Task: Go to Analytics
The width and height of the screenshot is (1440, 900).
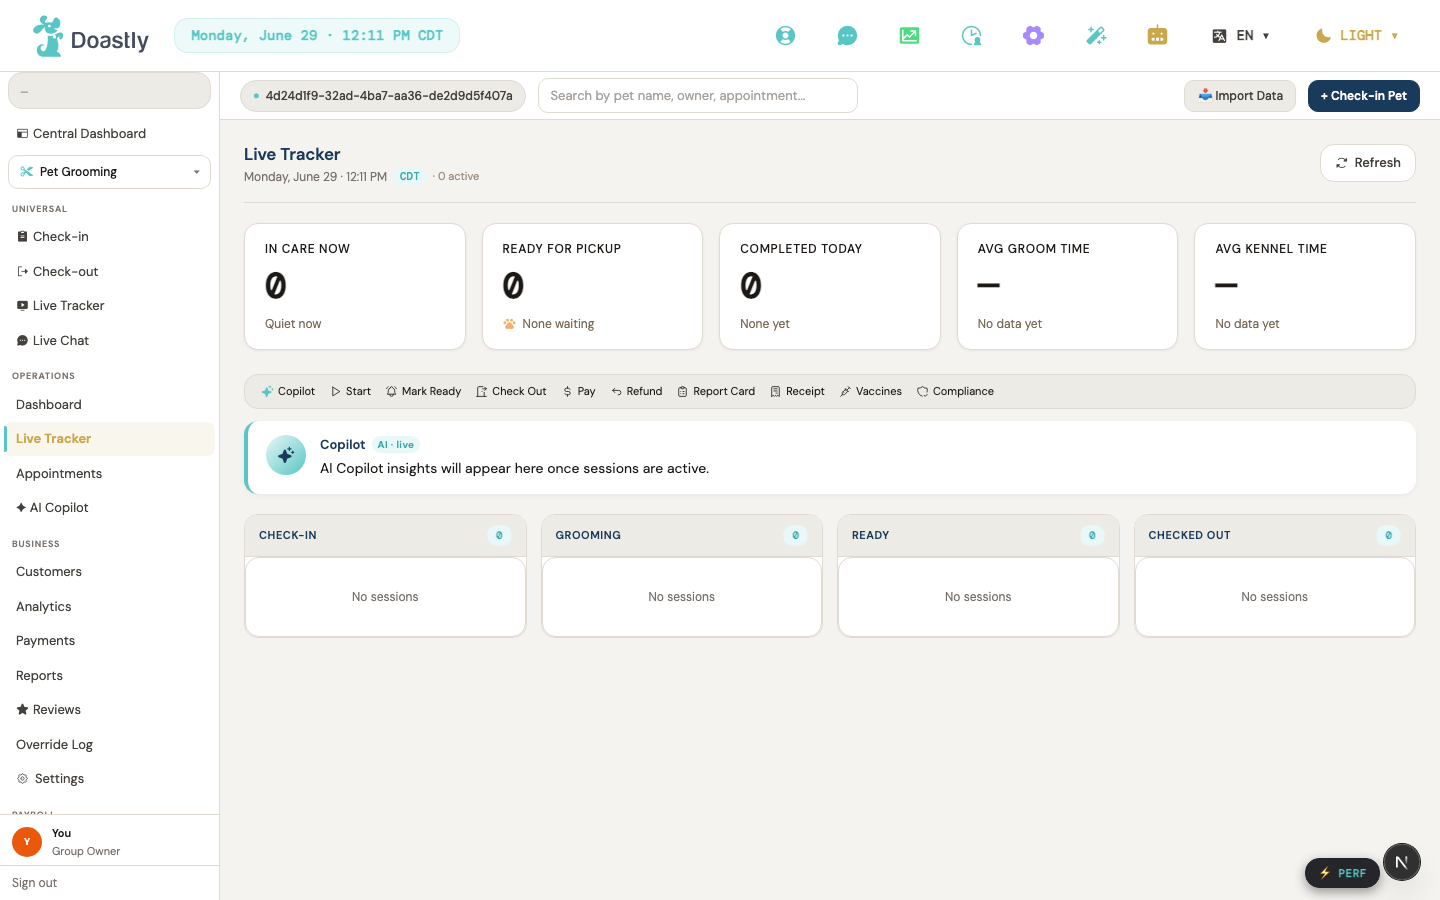Action: click(110, 607)
